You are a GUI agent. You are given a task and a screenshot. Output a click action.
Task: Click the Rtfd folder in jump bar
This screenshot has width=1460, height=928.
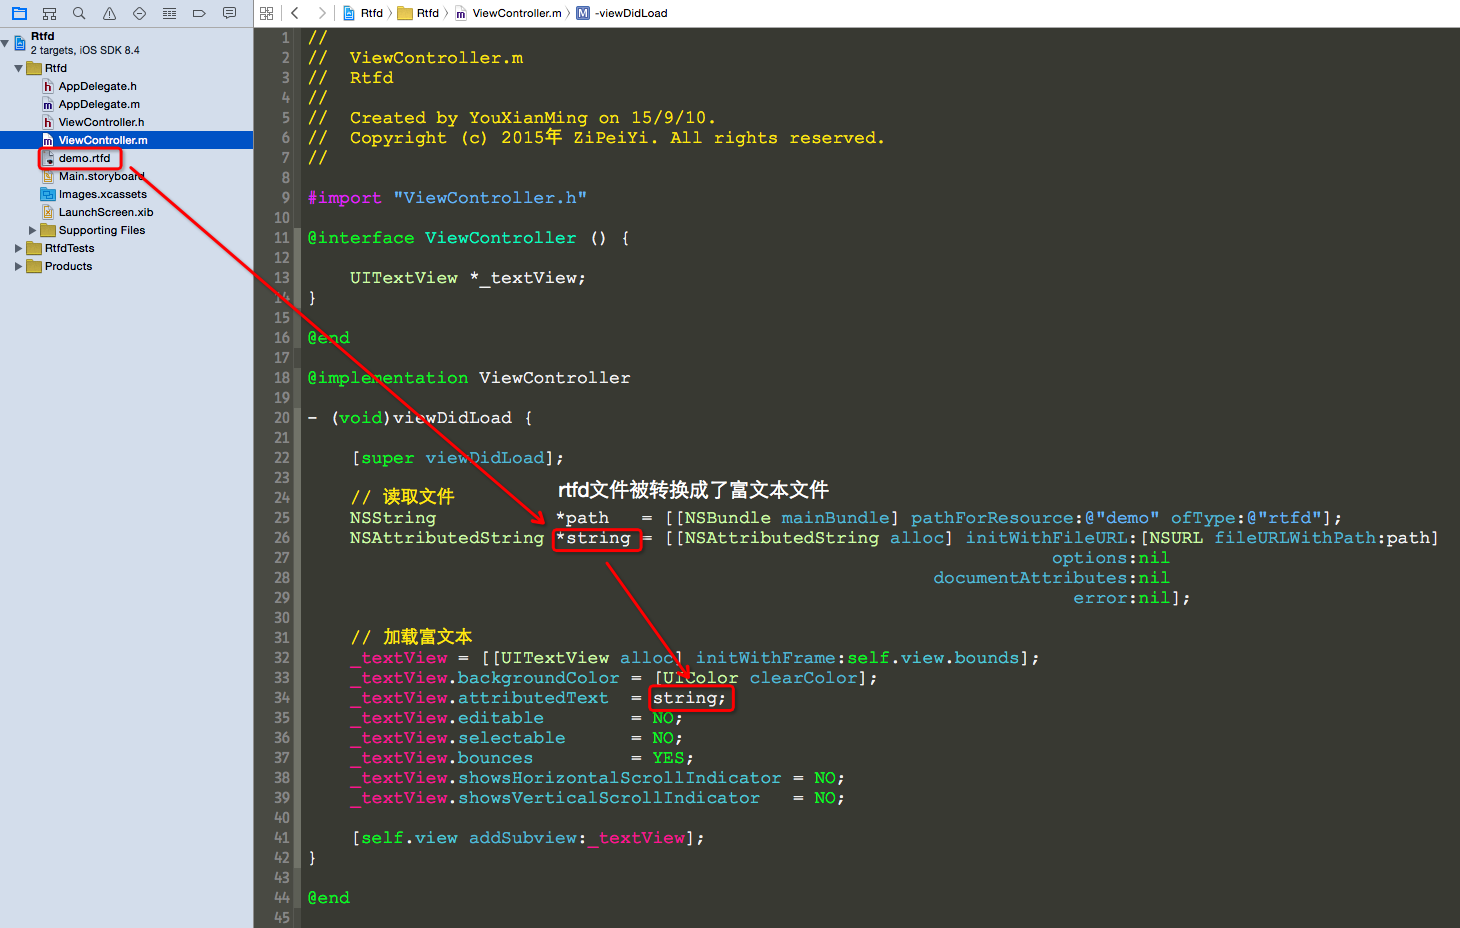(418, 13)
